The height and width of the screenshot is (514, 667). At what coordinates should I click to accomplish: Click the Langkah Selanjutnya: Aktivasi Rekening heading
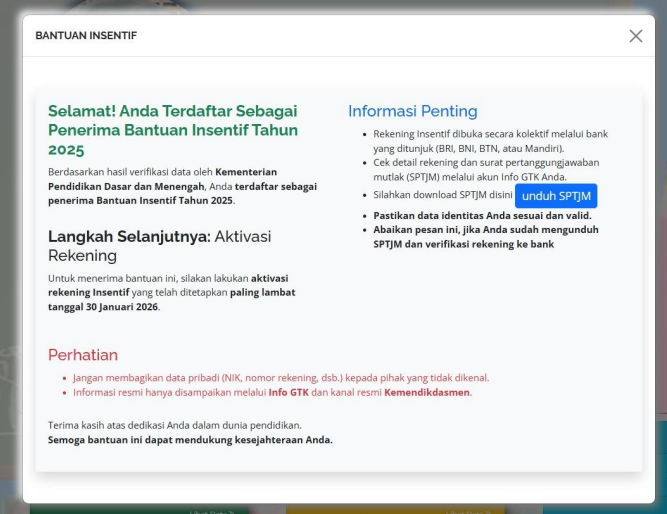[x=160, y=246]
